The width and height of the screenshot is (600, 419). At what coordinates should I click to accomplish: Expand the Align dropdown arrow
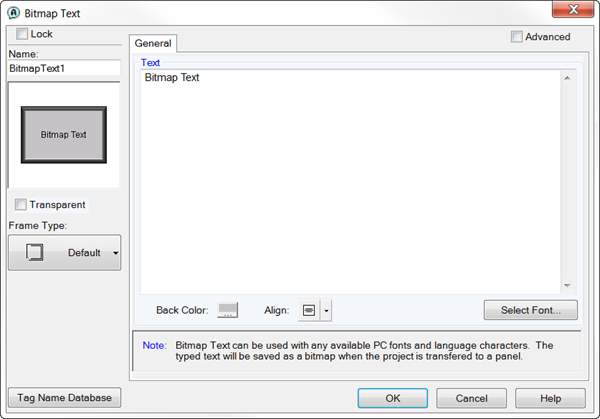326,310
